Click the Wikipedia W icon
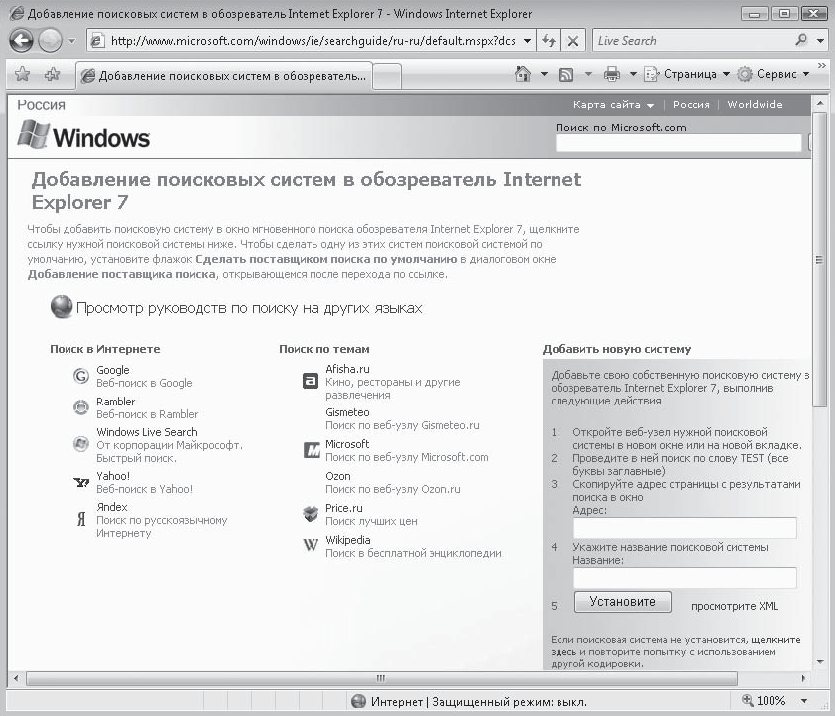 click(x=310, y=545)
